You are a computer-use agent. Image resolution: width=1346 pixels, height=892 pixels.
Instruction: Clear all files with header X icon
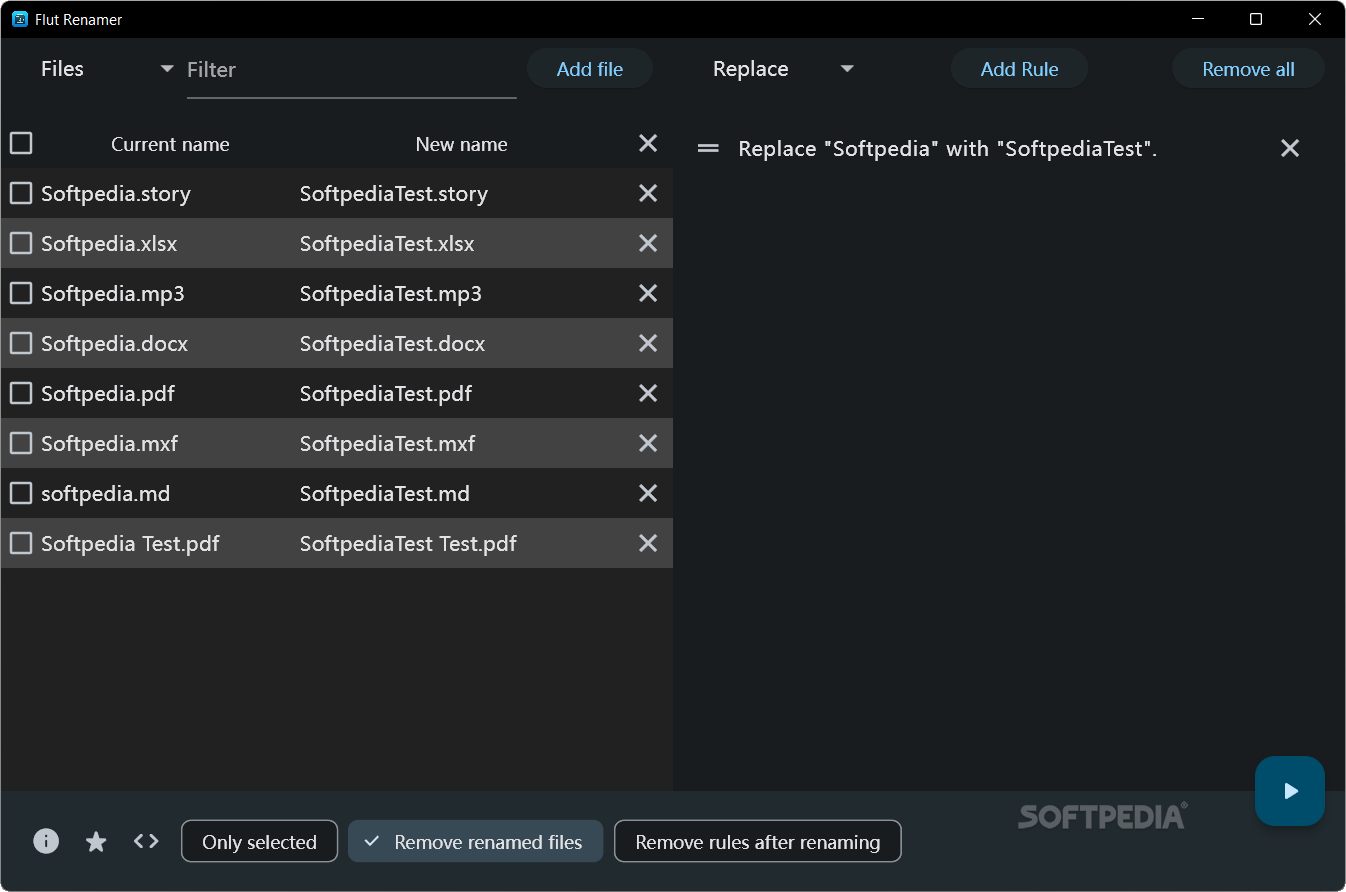click(x=648, y=143)
